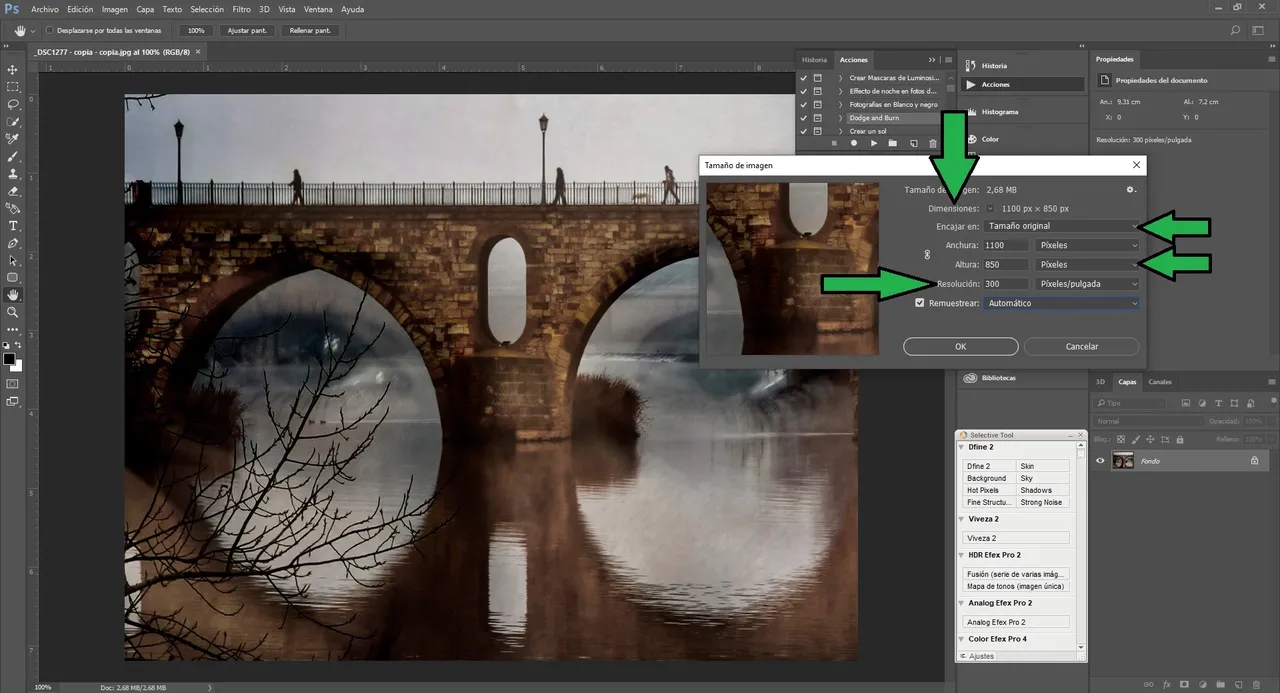Enable Desplazarse por todas las ventanas checkbox
Screen dimensions: 1280x693
pos(48,31)
